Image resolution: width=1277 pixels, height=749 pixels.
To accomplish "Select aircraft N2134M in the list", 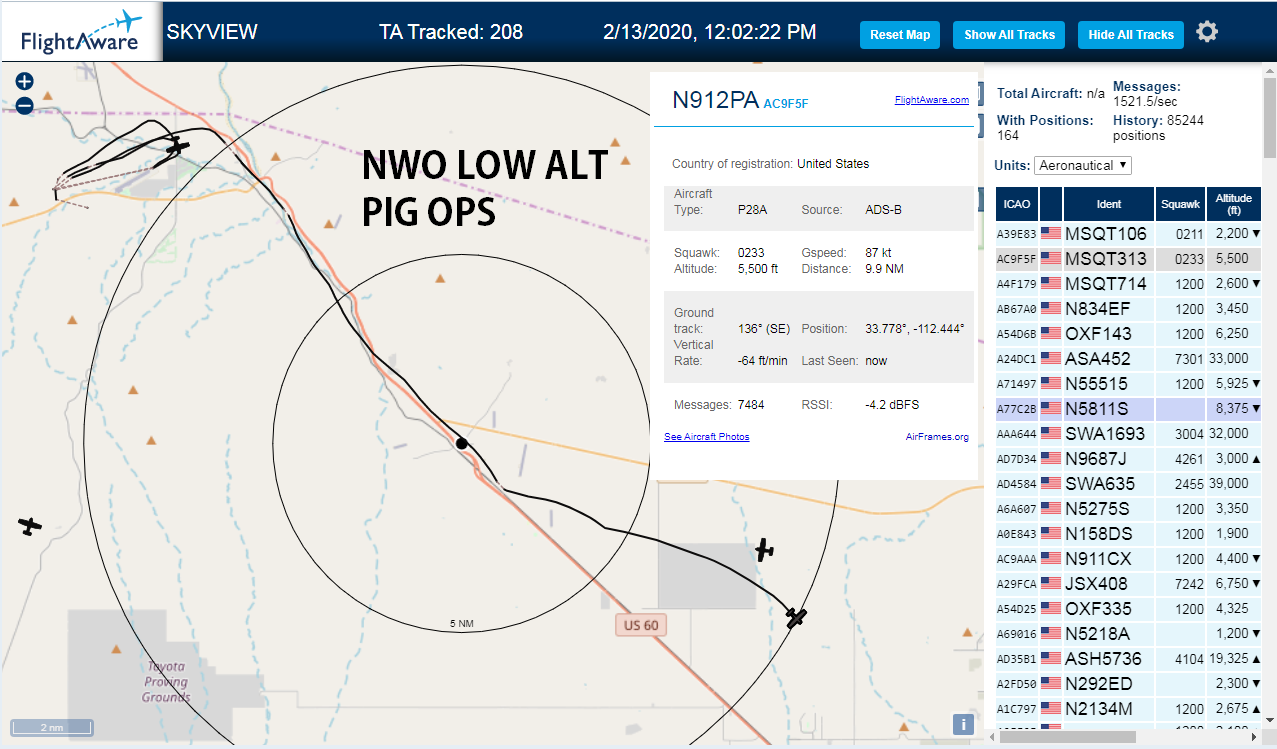I will pyautogui.click(x=1129, y=708).
